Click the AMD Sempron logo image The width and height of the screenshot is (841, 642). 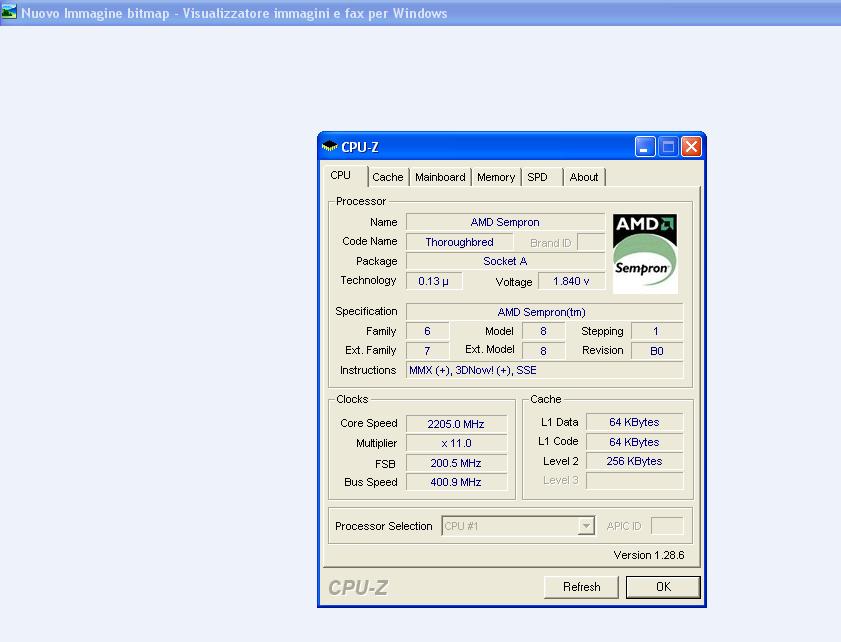[645, 254]
